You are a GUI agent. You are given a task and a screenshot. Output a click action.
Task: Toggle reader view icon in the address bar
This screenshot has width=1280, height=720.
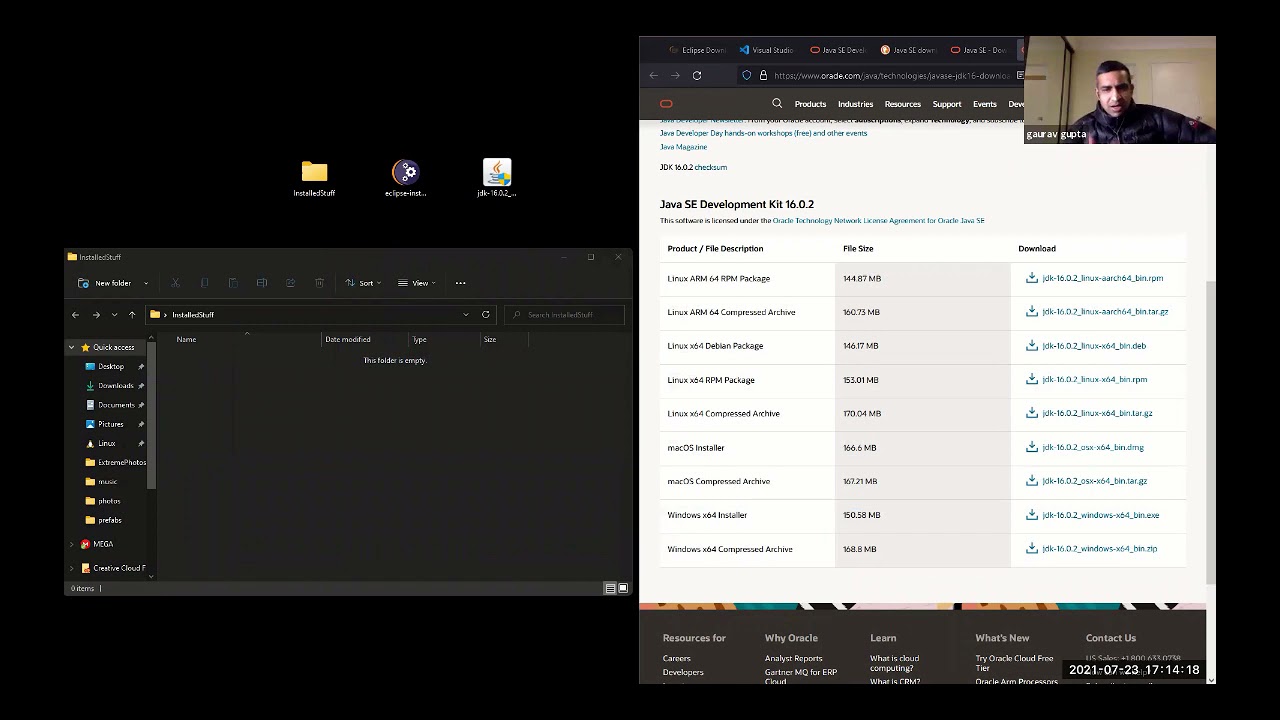click(x=1020, y=75)
